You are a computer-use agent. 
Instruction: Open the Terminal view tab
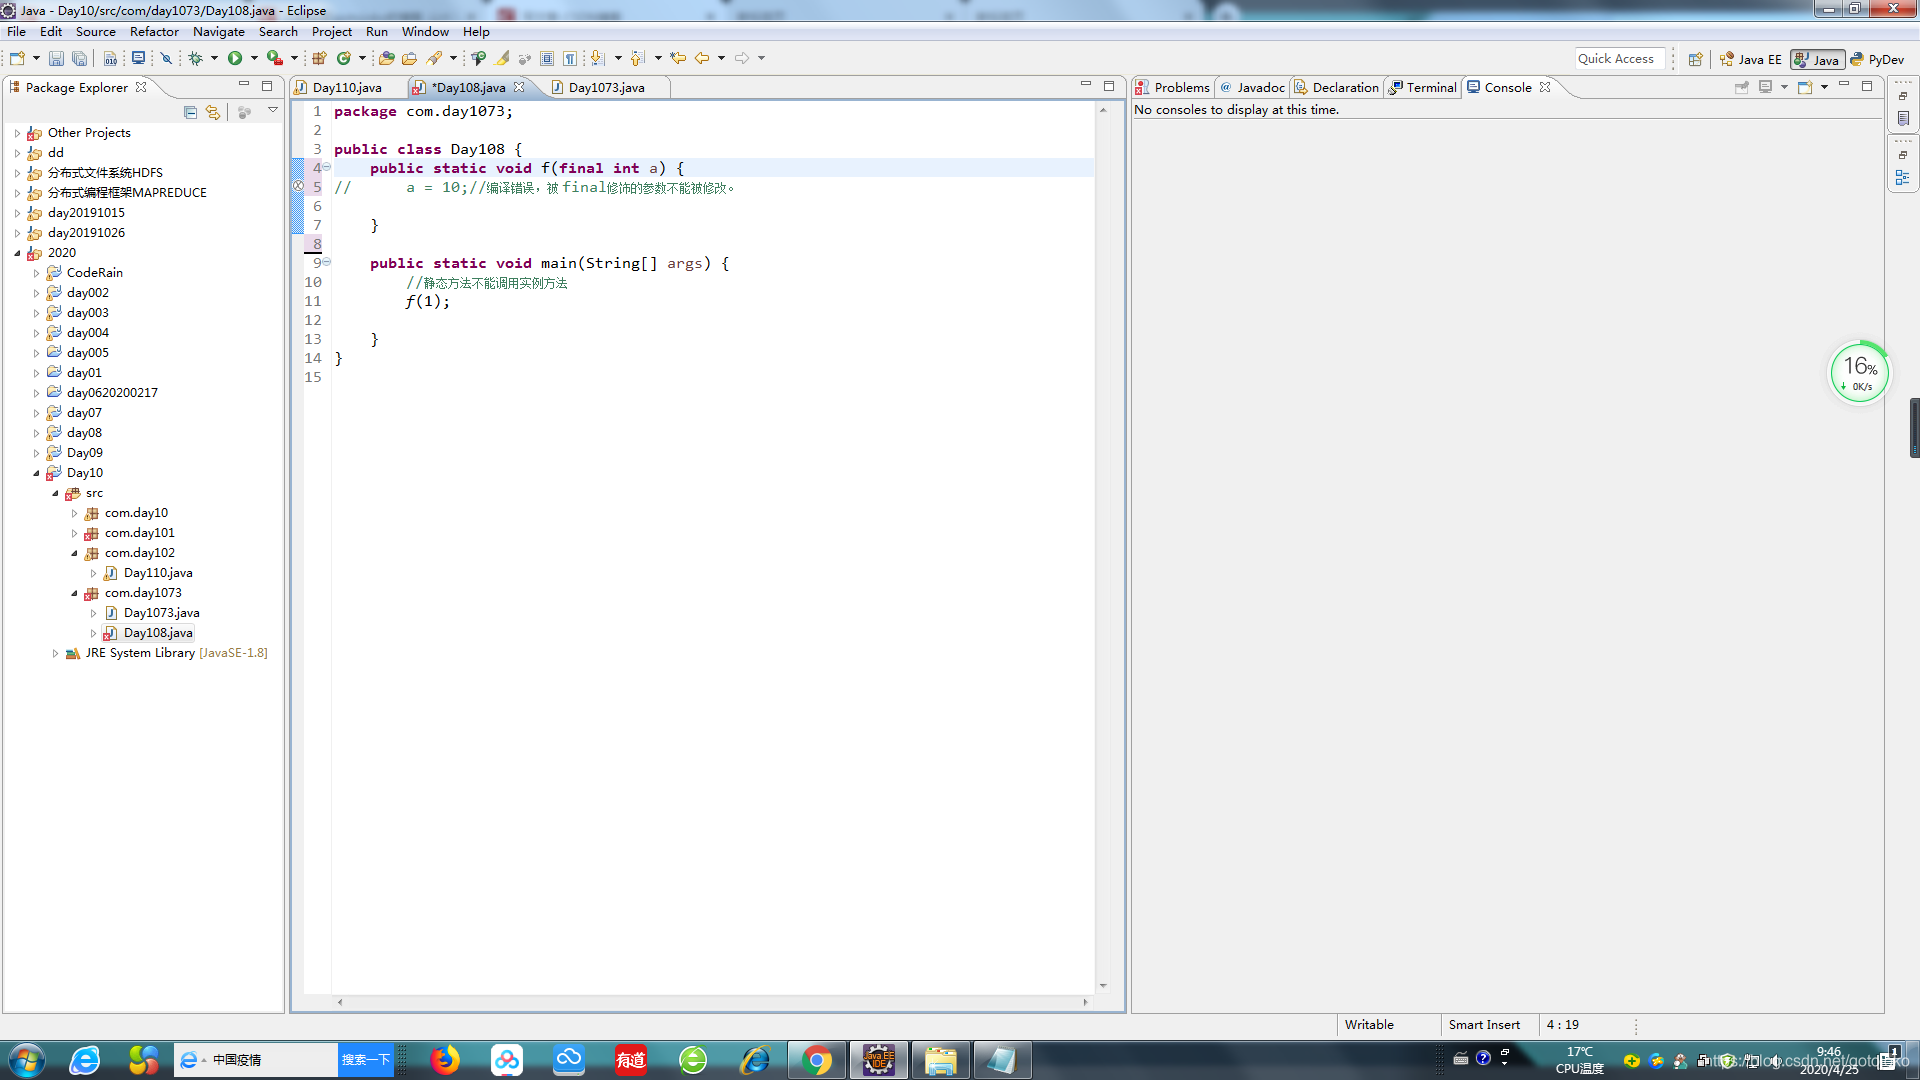tap(1423, 87)
